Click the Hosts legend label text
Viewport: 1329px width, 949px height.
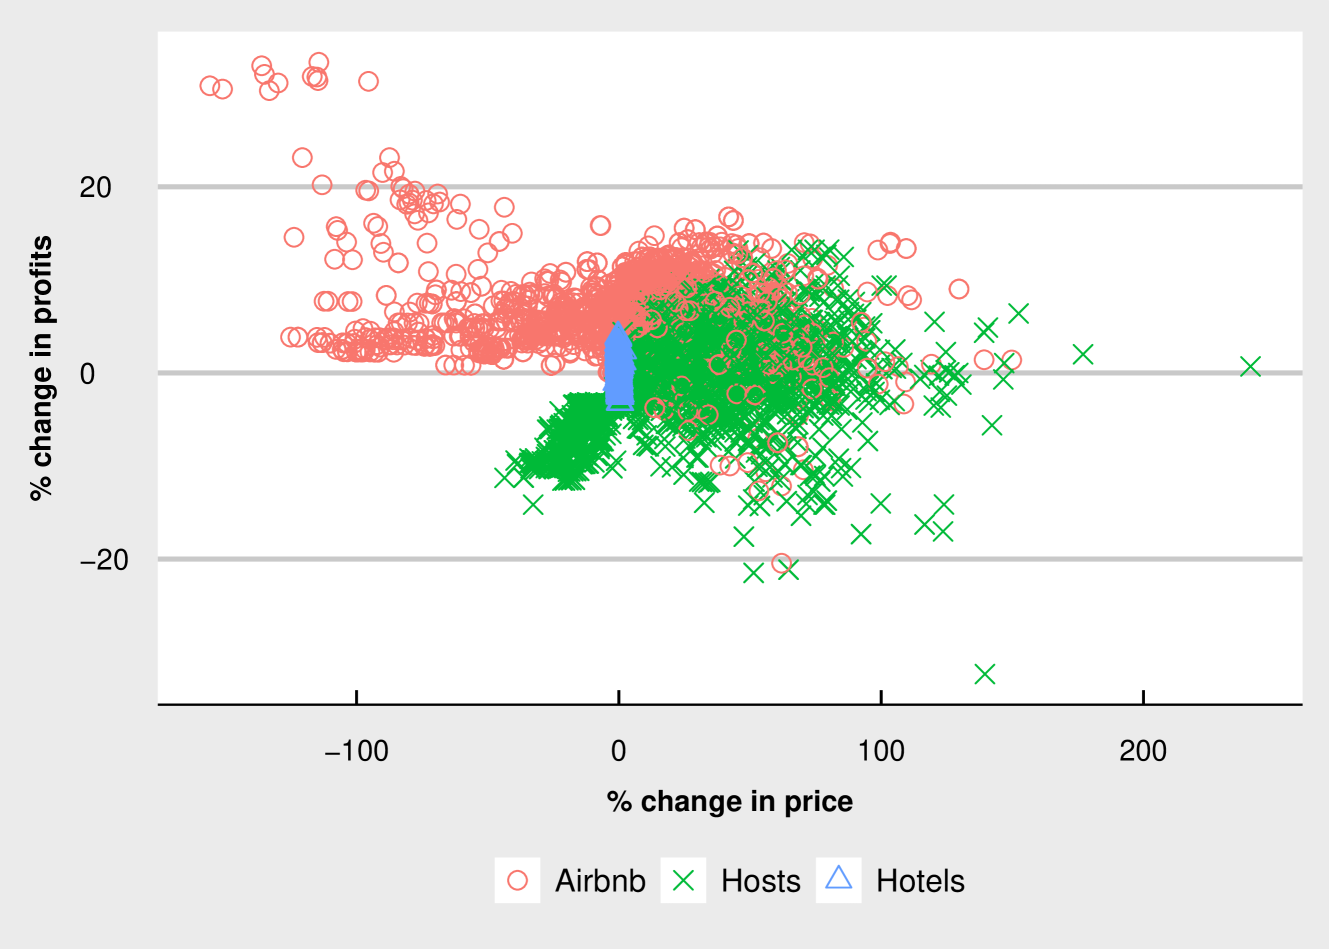(x=761, y=881)
